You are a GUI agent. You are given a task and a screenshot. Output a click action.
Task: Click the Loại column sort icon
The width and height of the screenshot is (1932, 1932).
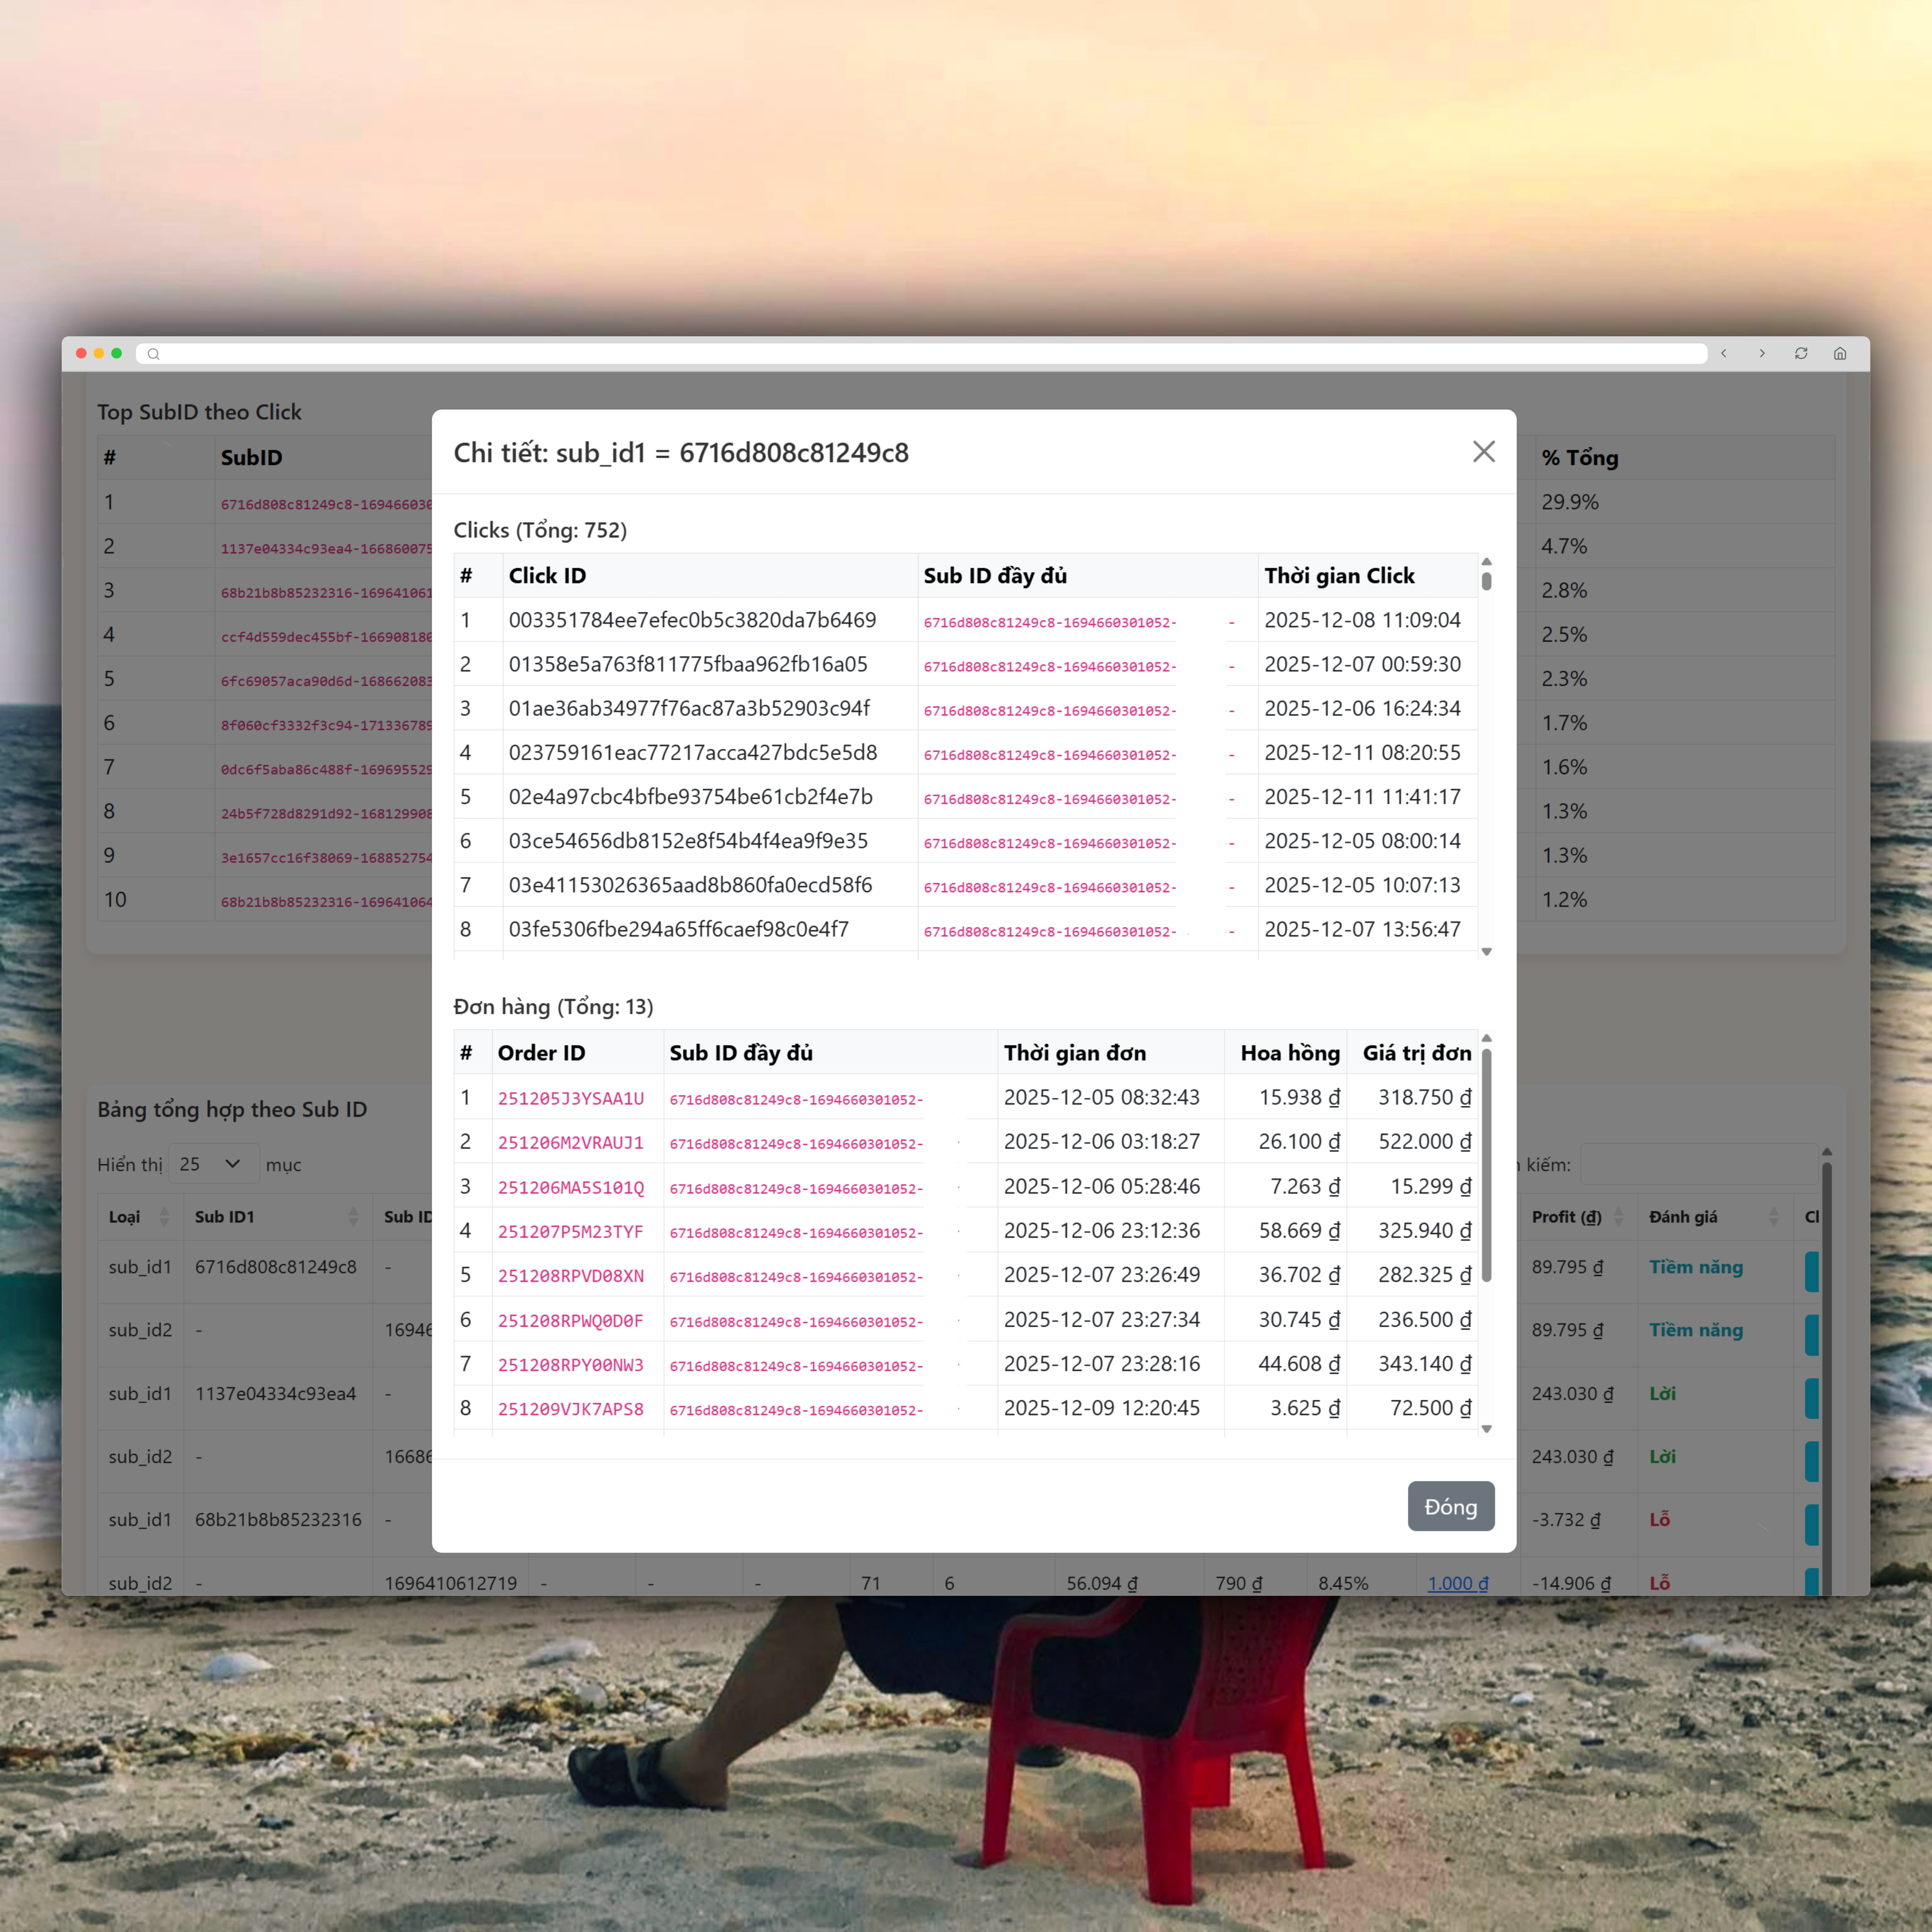coord(164,1217)
